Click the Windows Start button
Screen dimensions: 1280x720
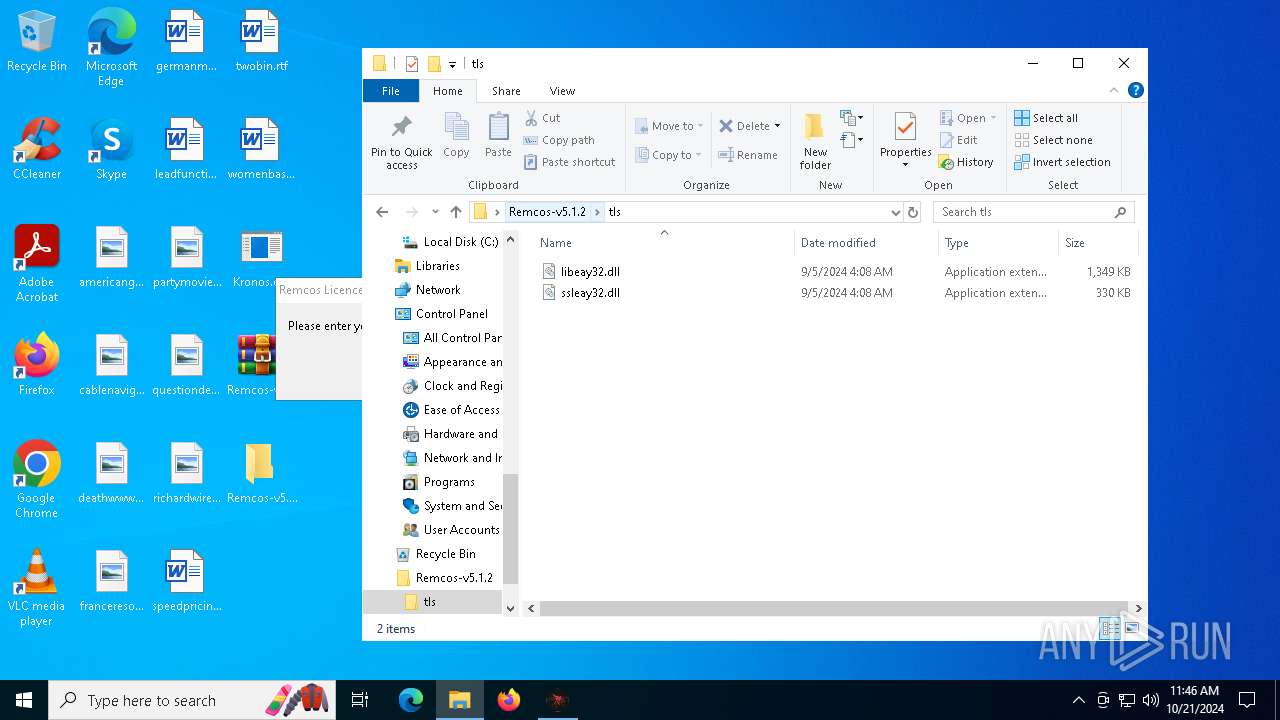point(24,700)
